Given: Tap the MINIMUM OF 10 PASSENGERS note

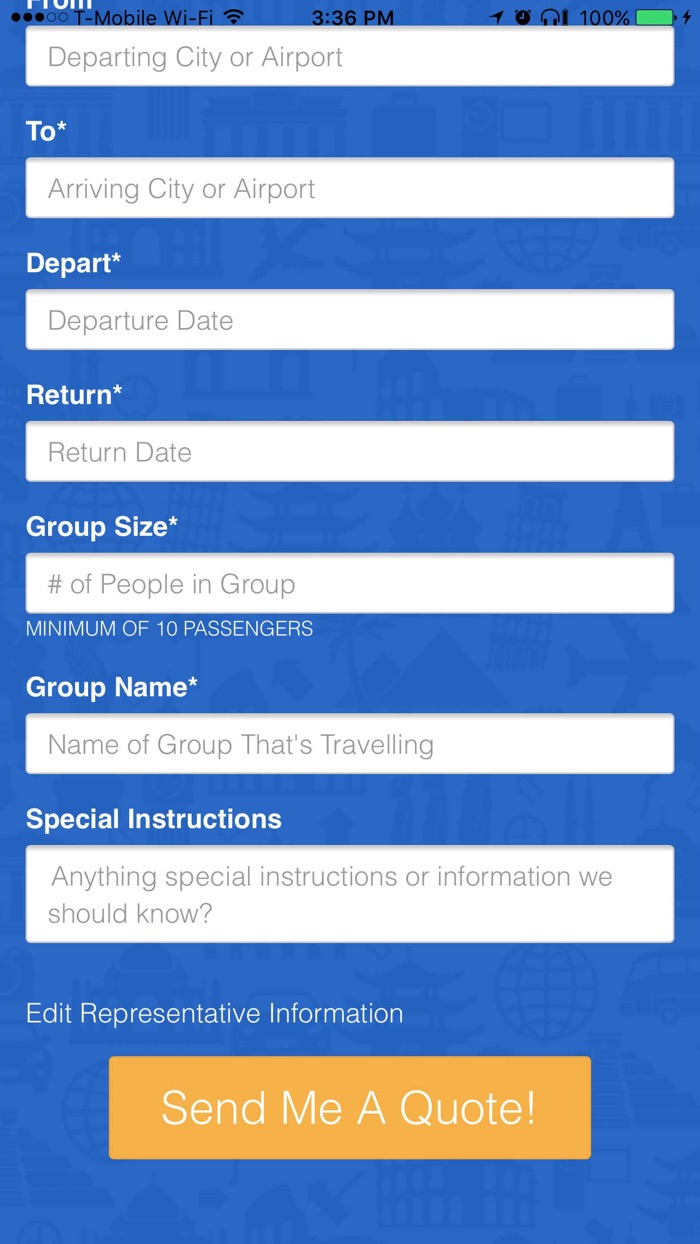Looking at the screenshot, I should tap(169, 628).
